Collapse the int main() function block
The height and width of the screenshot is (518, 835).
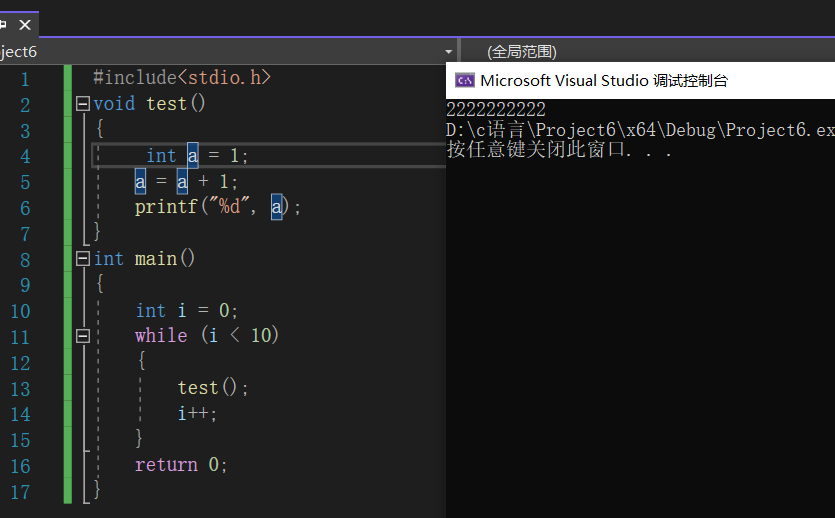click(83, 258)
